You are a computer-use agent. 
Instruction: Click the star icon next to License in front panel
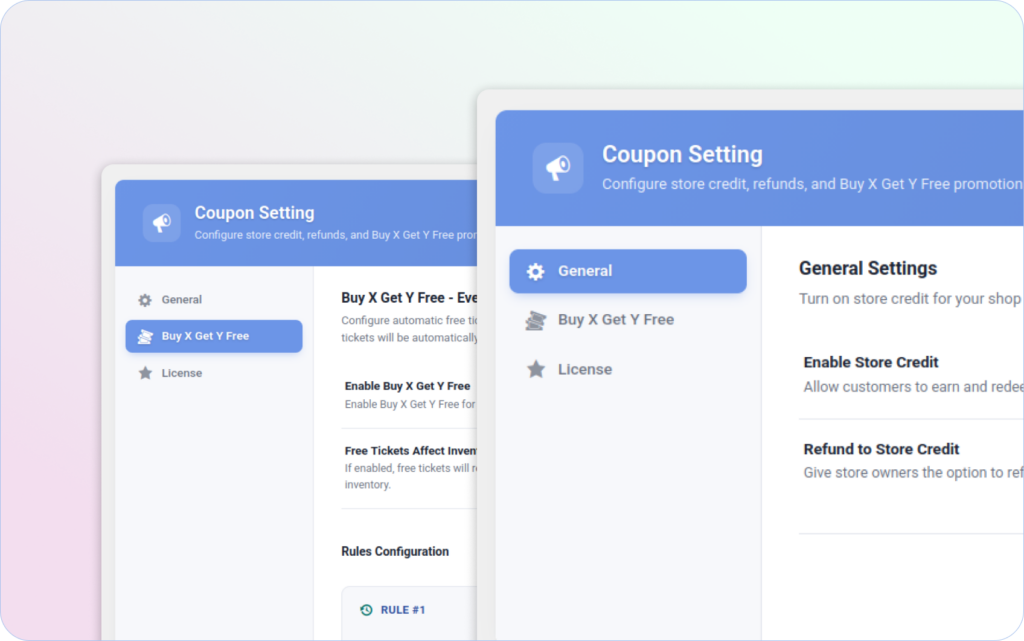(536, 369)
